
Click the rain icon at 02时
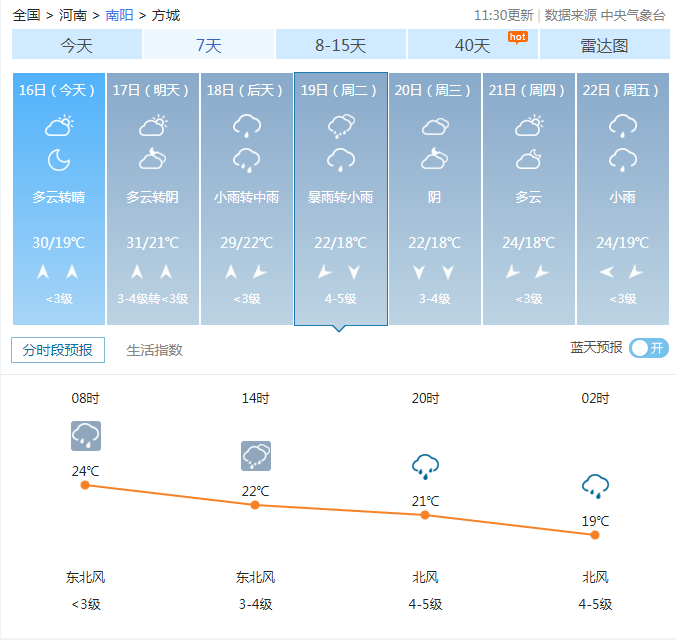point(595,486)
